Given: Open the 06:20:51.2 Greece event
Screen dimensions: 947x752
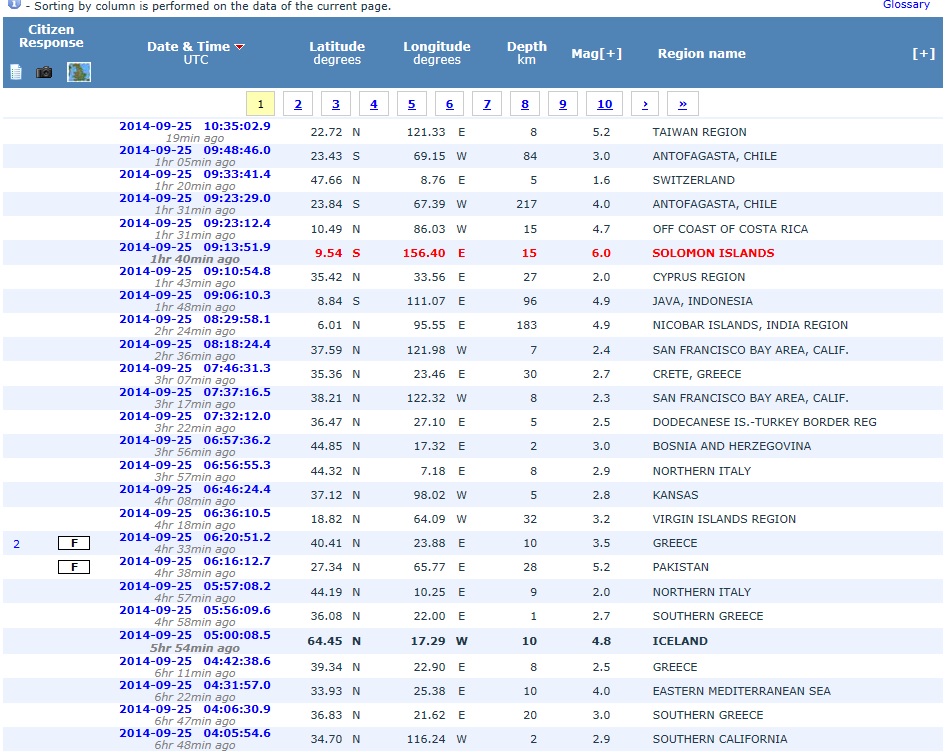Looking at the screenshot, I should (194, 537).
